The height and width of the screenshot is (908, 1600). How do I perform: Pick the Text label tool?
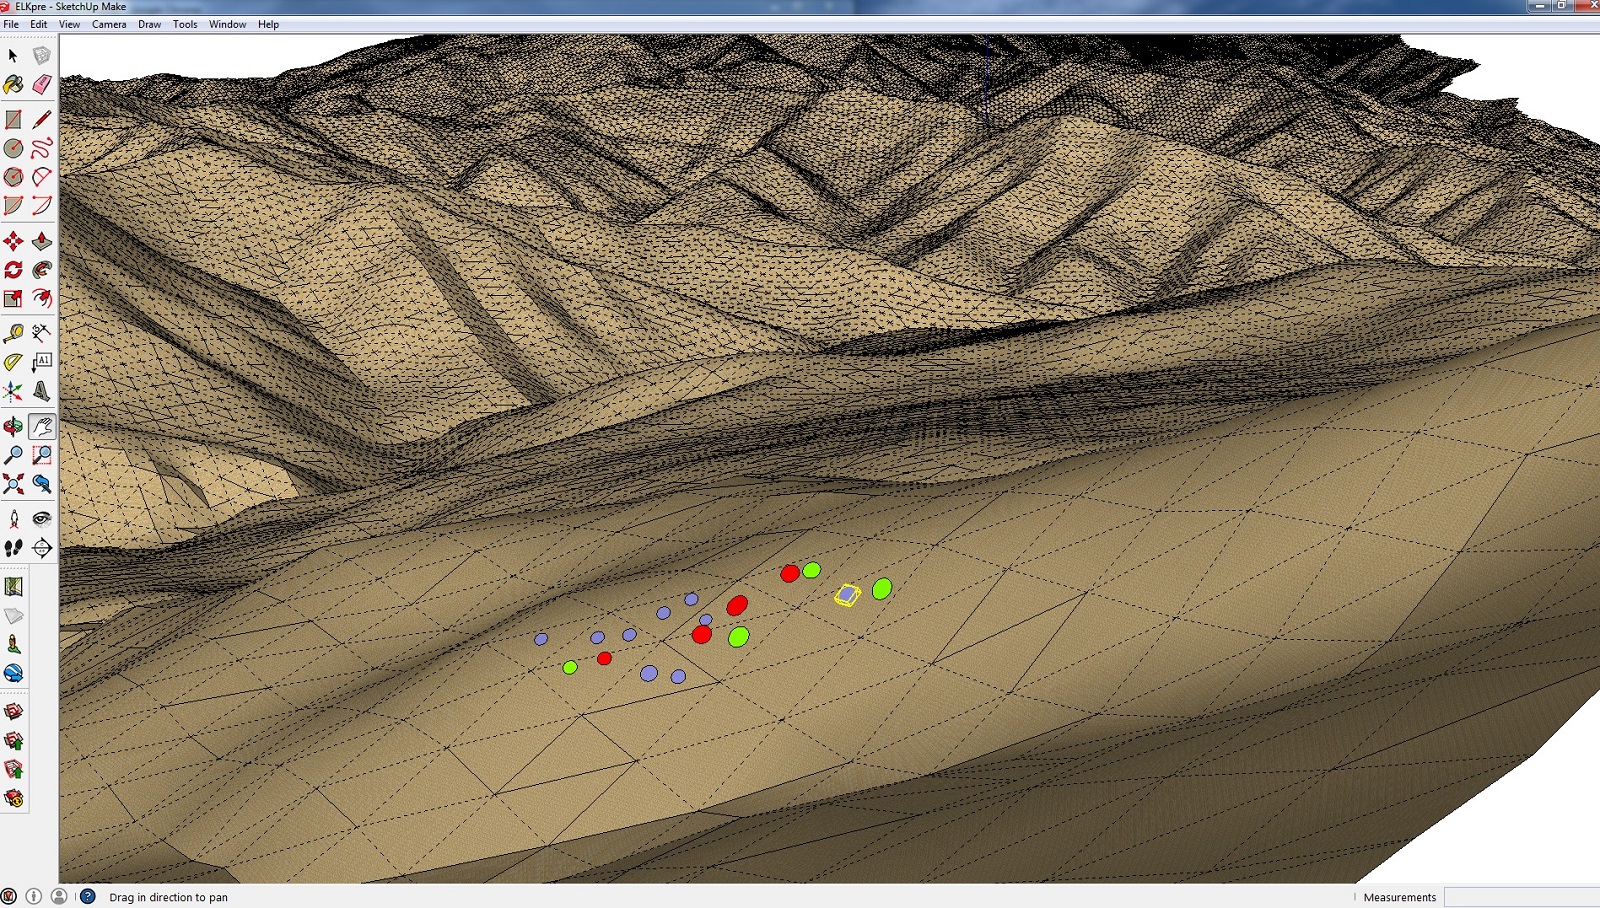tap(42, 362)
